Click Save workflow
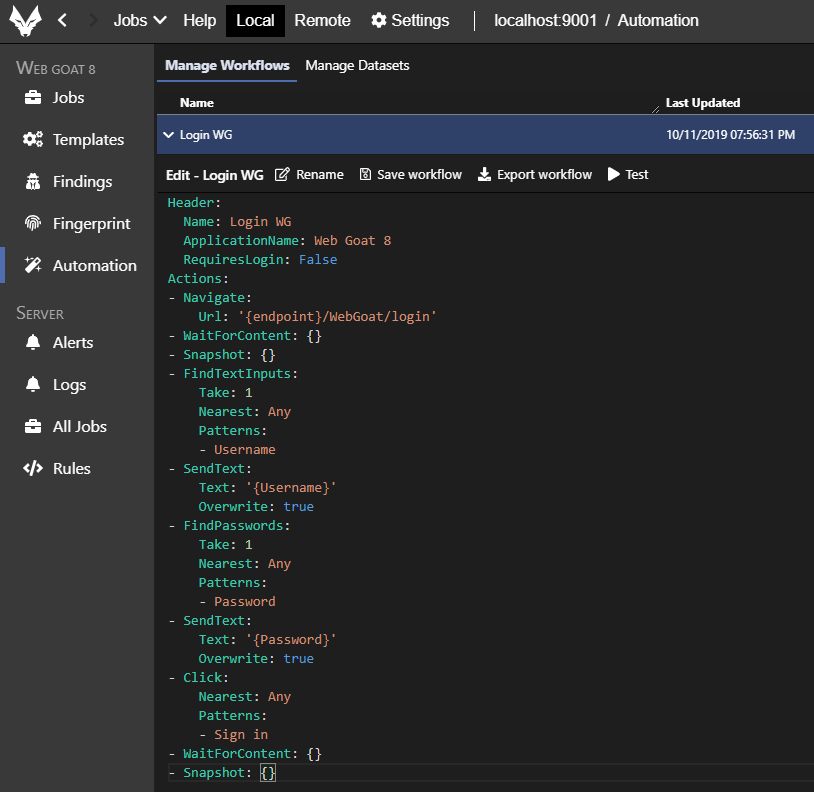814x792 pixels. click(x=410, y=175)
